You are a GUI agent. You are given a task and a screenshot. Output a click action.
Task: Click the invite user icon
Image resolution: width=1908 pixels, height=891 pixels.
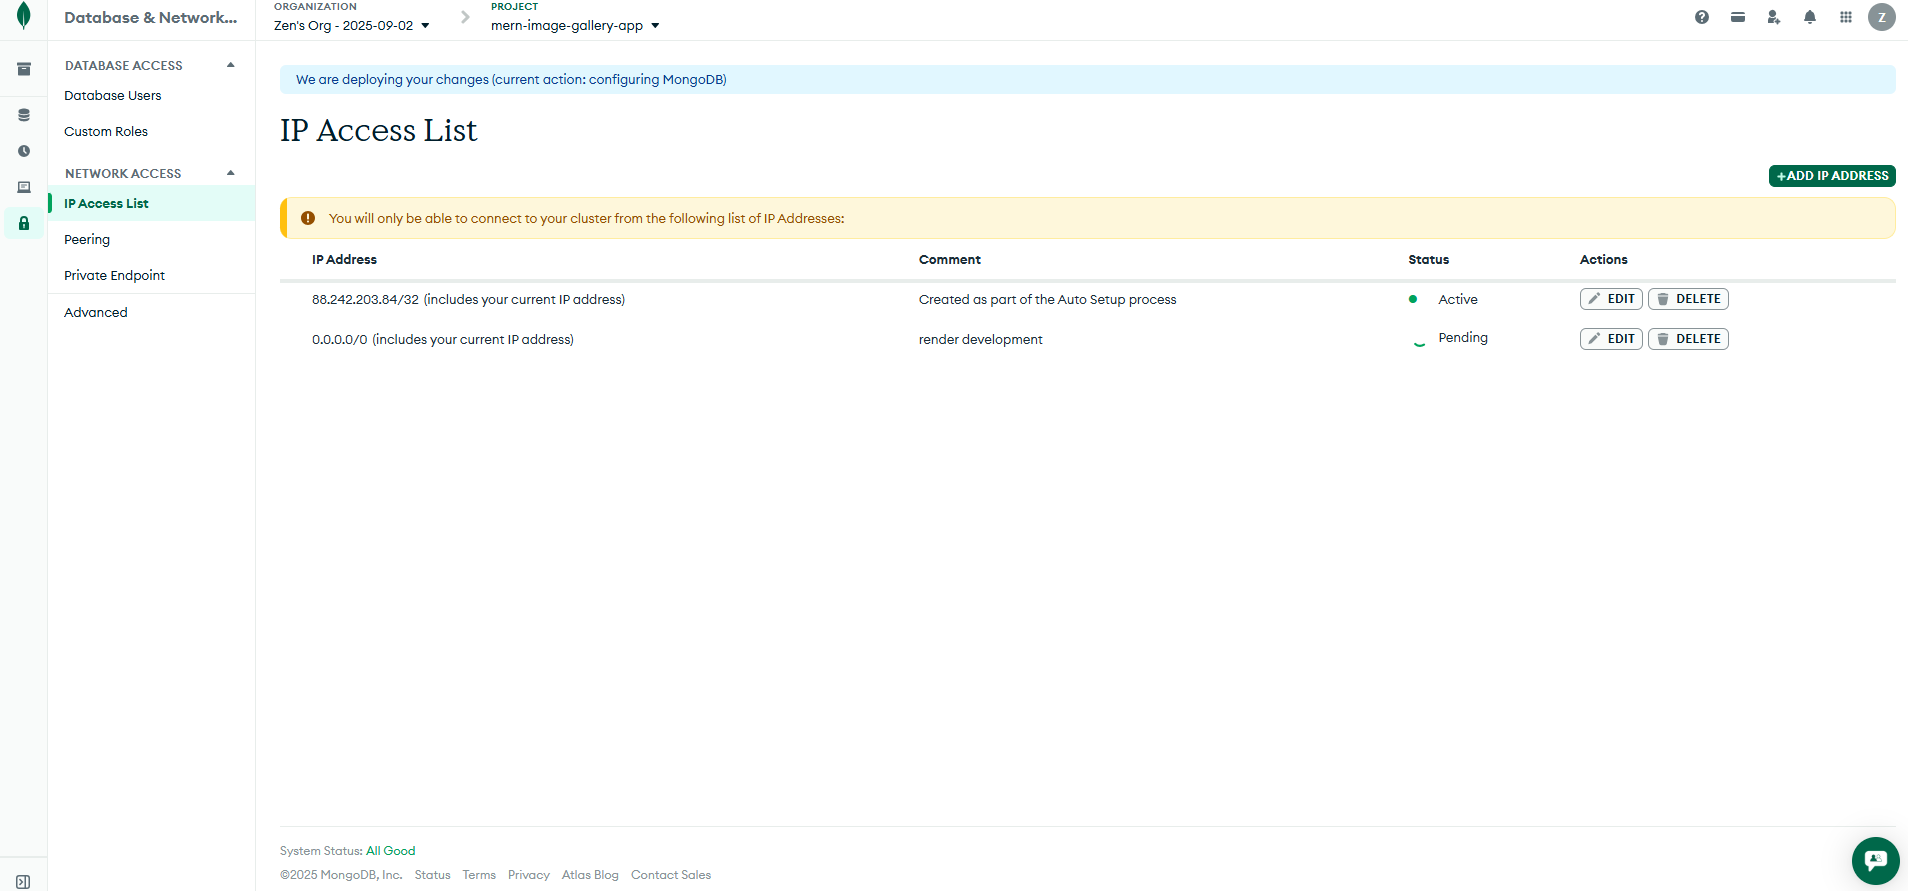pyautogui.click(x=1773, y=17)
